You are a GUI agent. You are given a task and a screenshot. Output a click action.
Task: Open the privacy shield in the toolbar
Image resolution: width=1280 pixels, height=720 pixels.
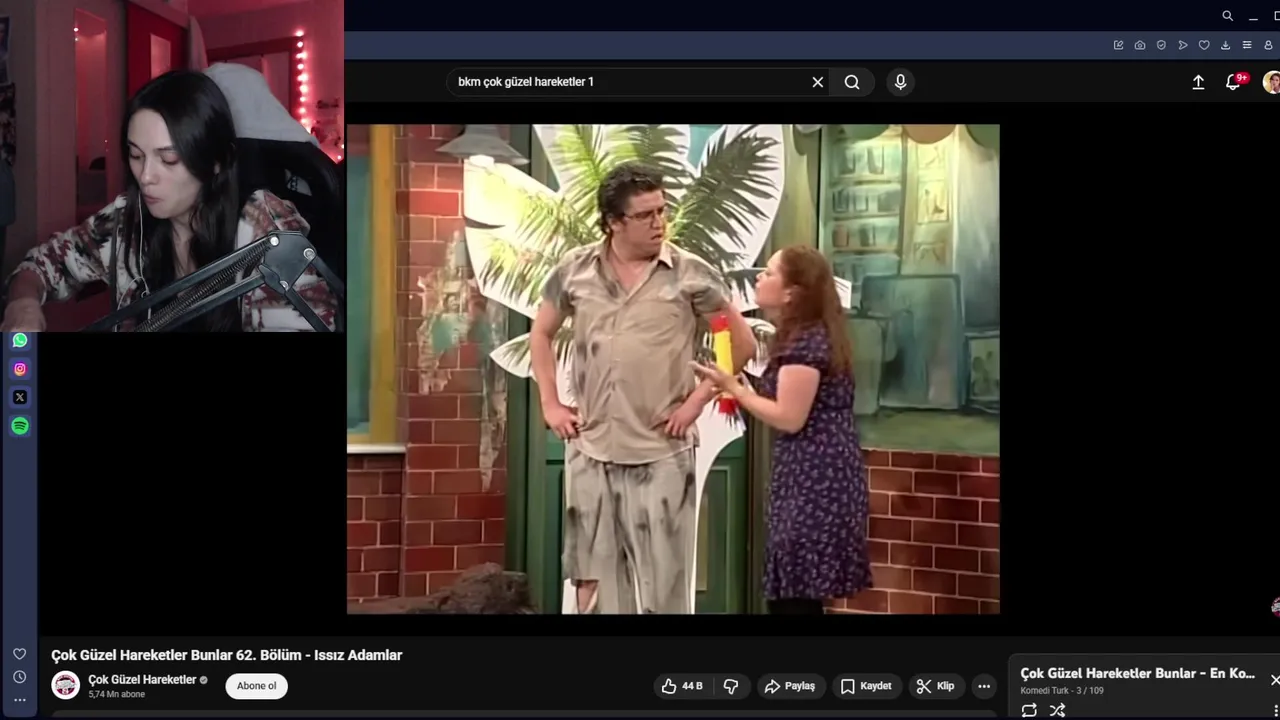click(1161, 45)
